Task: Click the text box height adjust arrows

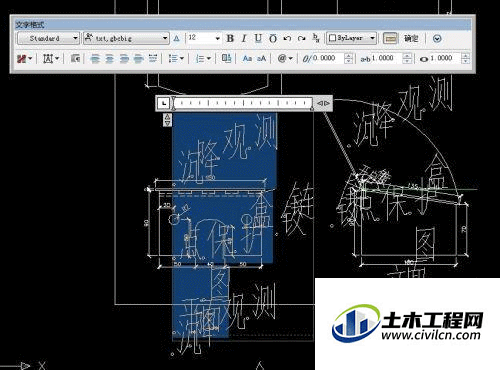Action: point(167,120)
